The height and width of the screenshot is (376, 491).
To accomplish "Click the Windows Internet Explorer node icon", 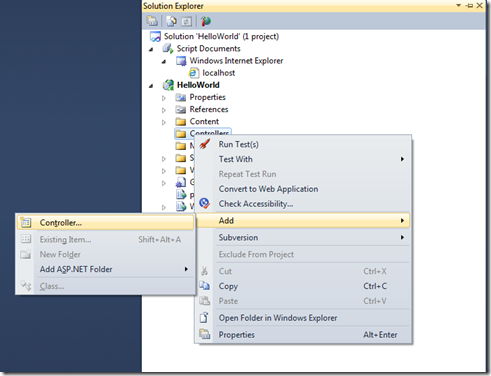I will (x=181, y=61).
